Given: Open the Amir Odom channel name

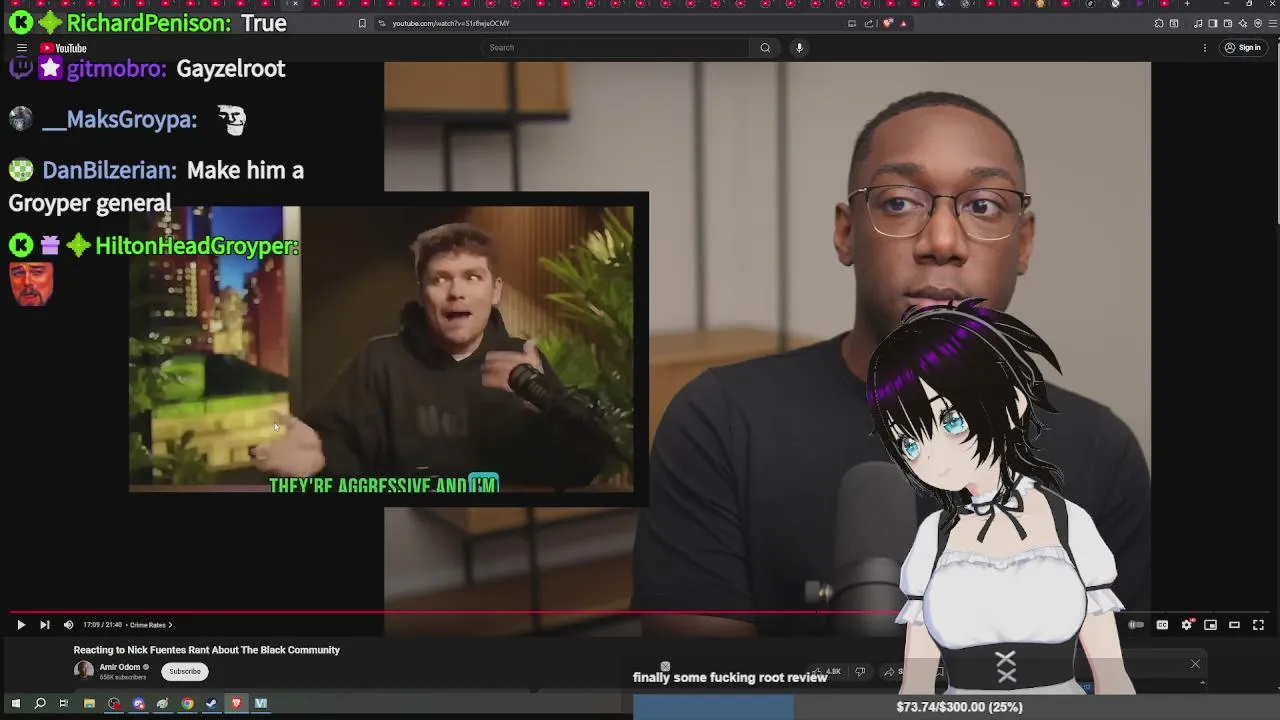Looking at the screenshot, I should pos(120,667).
